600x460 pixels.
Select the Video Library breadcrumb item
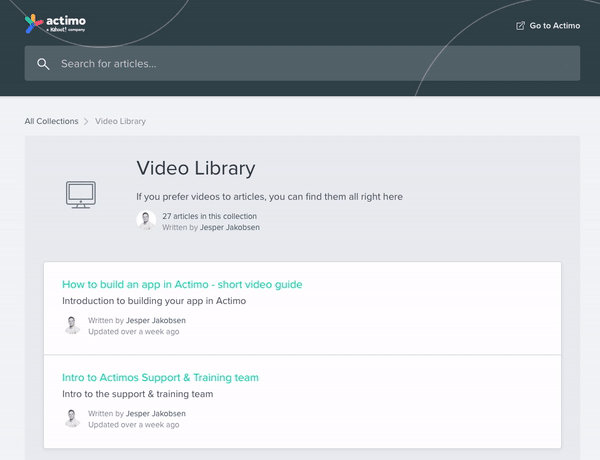pos(120,121)
